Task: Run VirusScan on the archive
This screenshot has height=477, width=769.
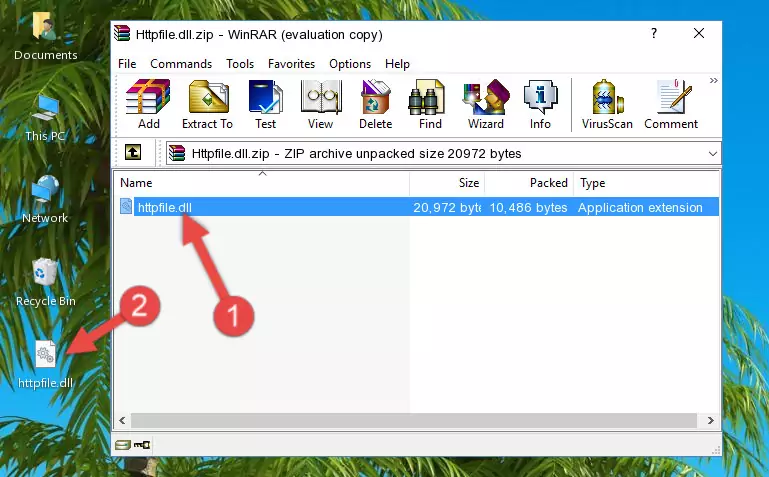Action: point(607,104)
